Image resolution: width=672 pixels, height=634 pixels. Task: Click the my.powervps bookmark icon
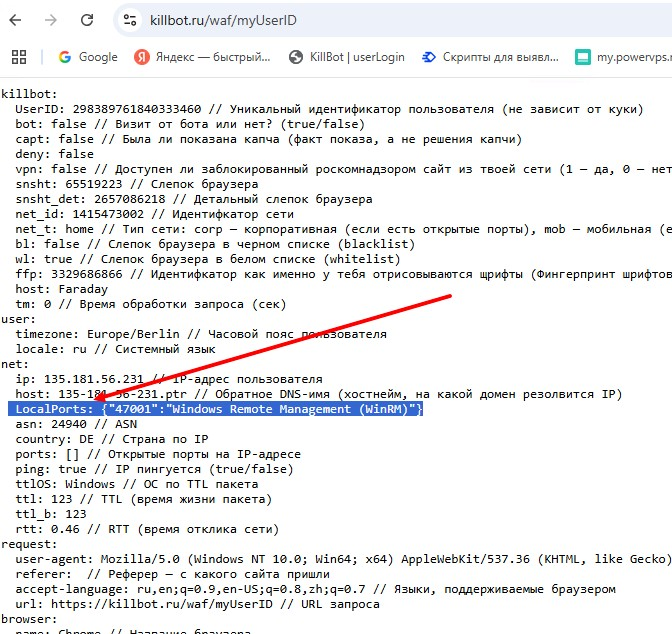coord(583,57)
